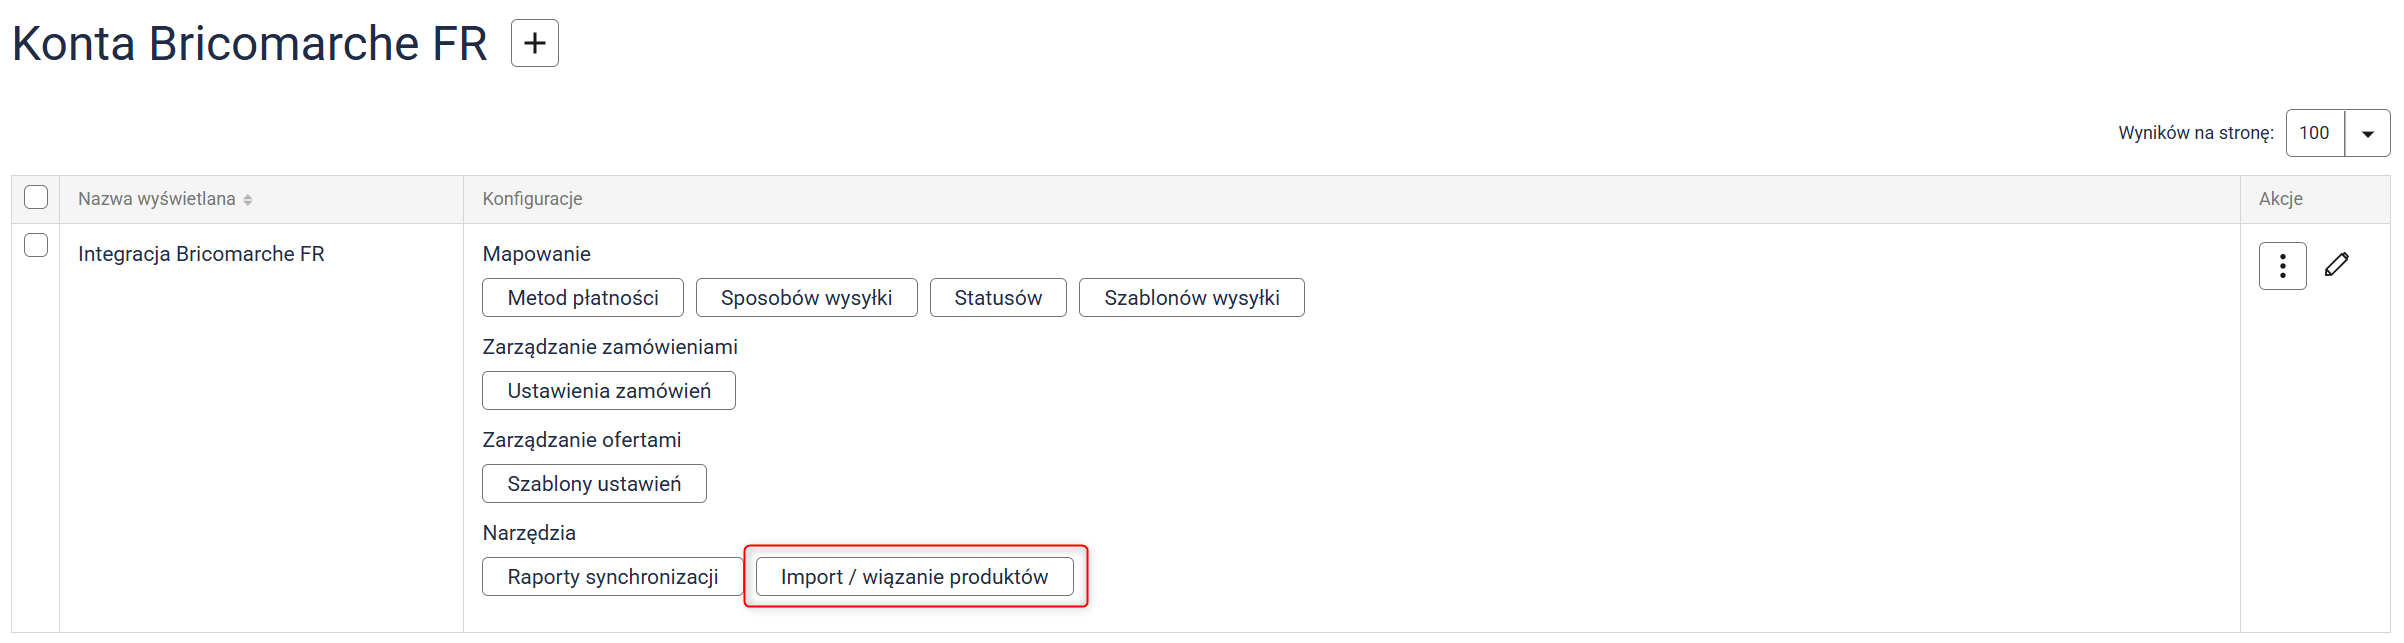
Task: Check the Integracja Bricomarche FR row checkbox
Action: point(36,245)
